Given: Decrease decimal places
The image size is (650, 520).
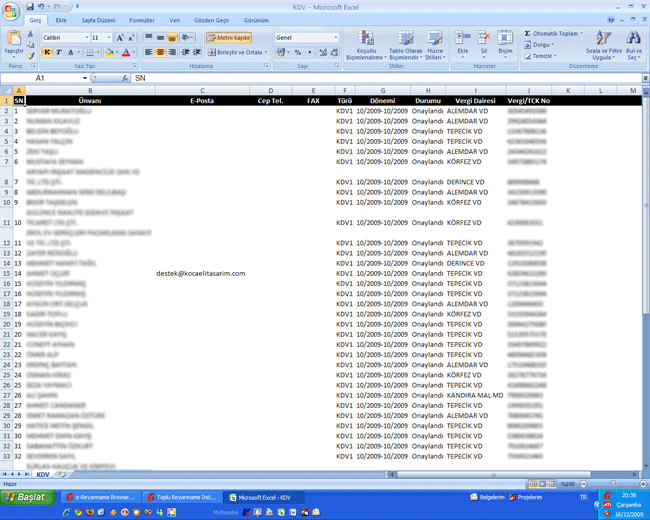Looking at the screenshot, I should point(334,52).
